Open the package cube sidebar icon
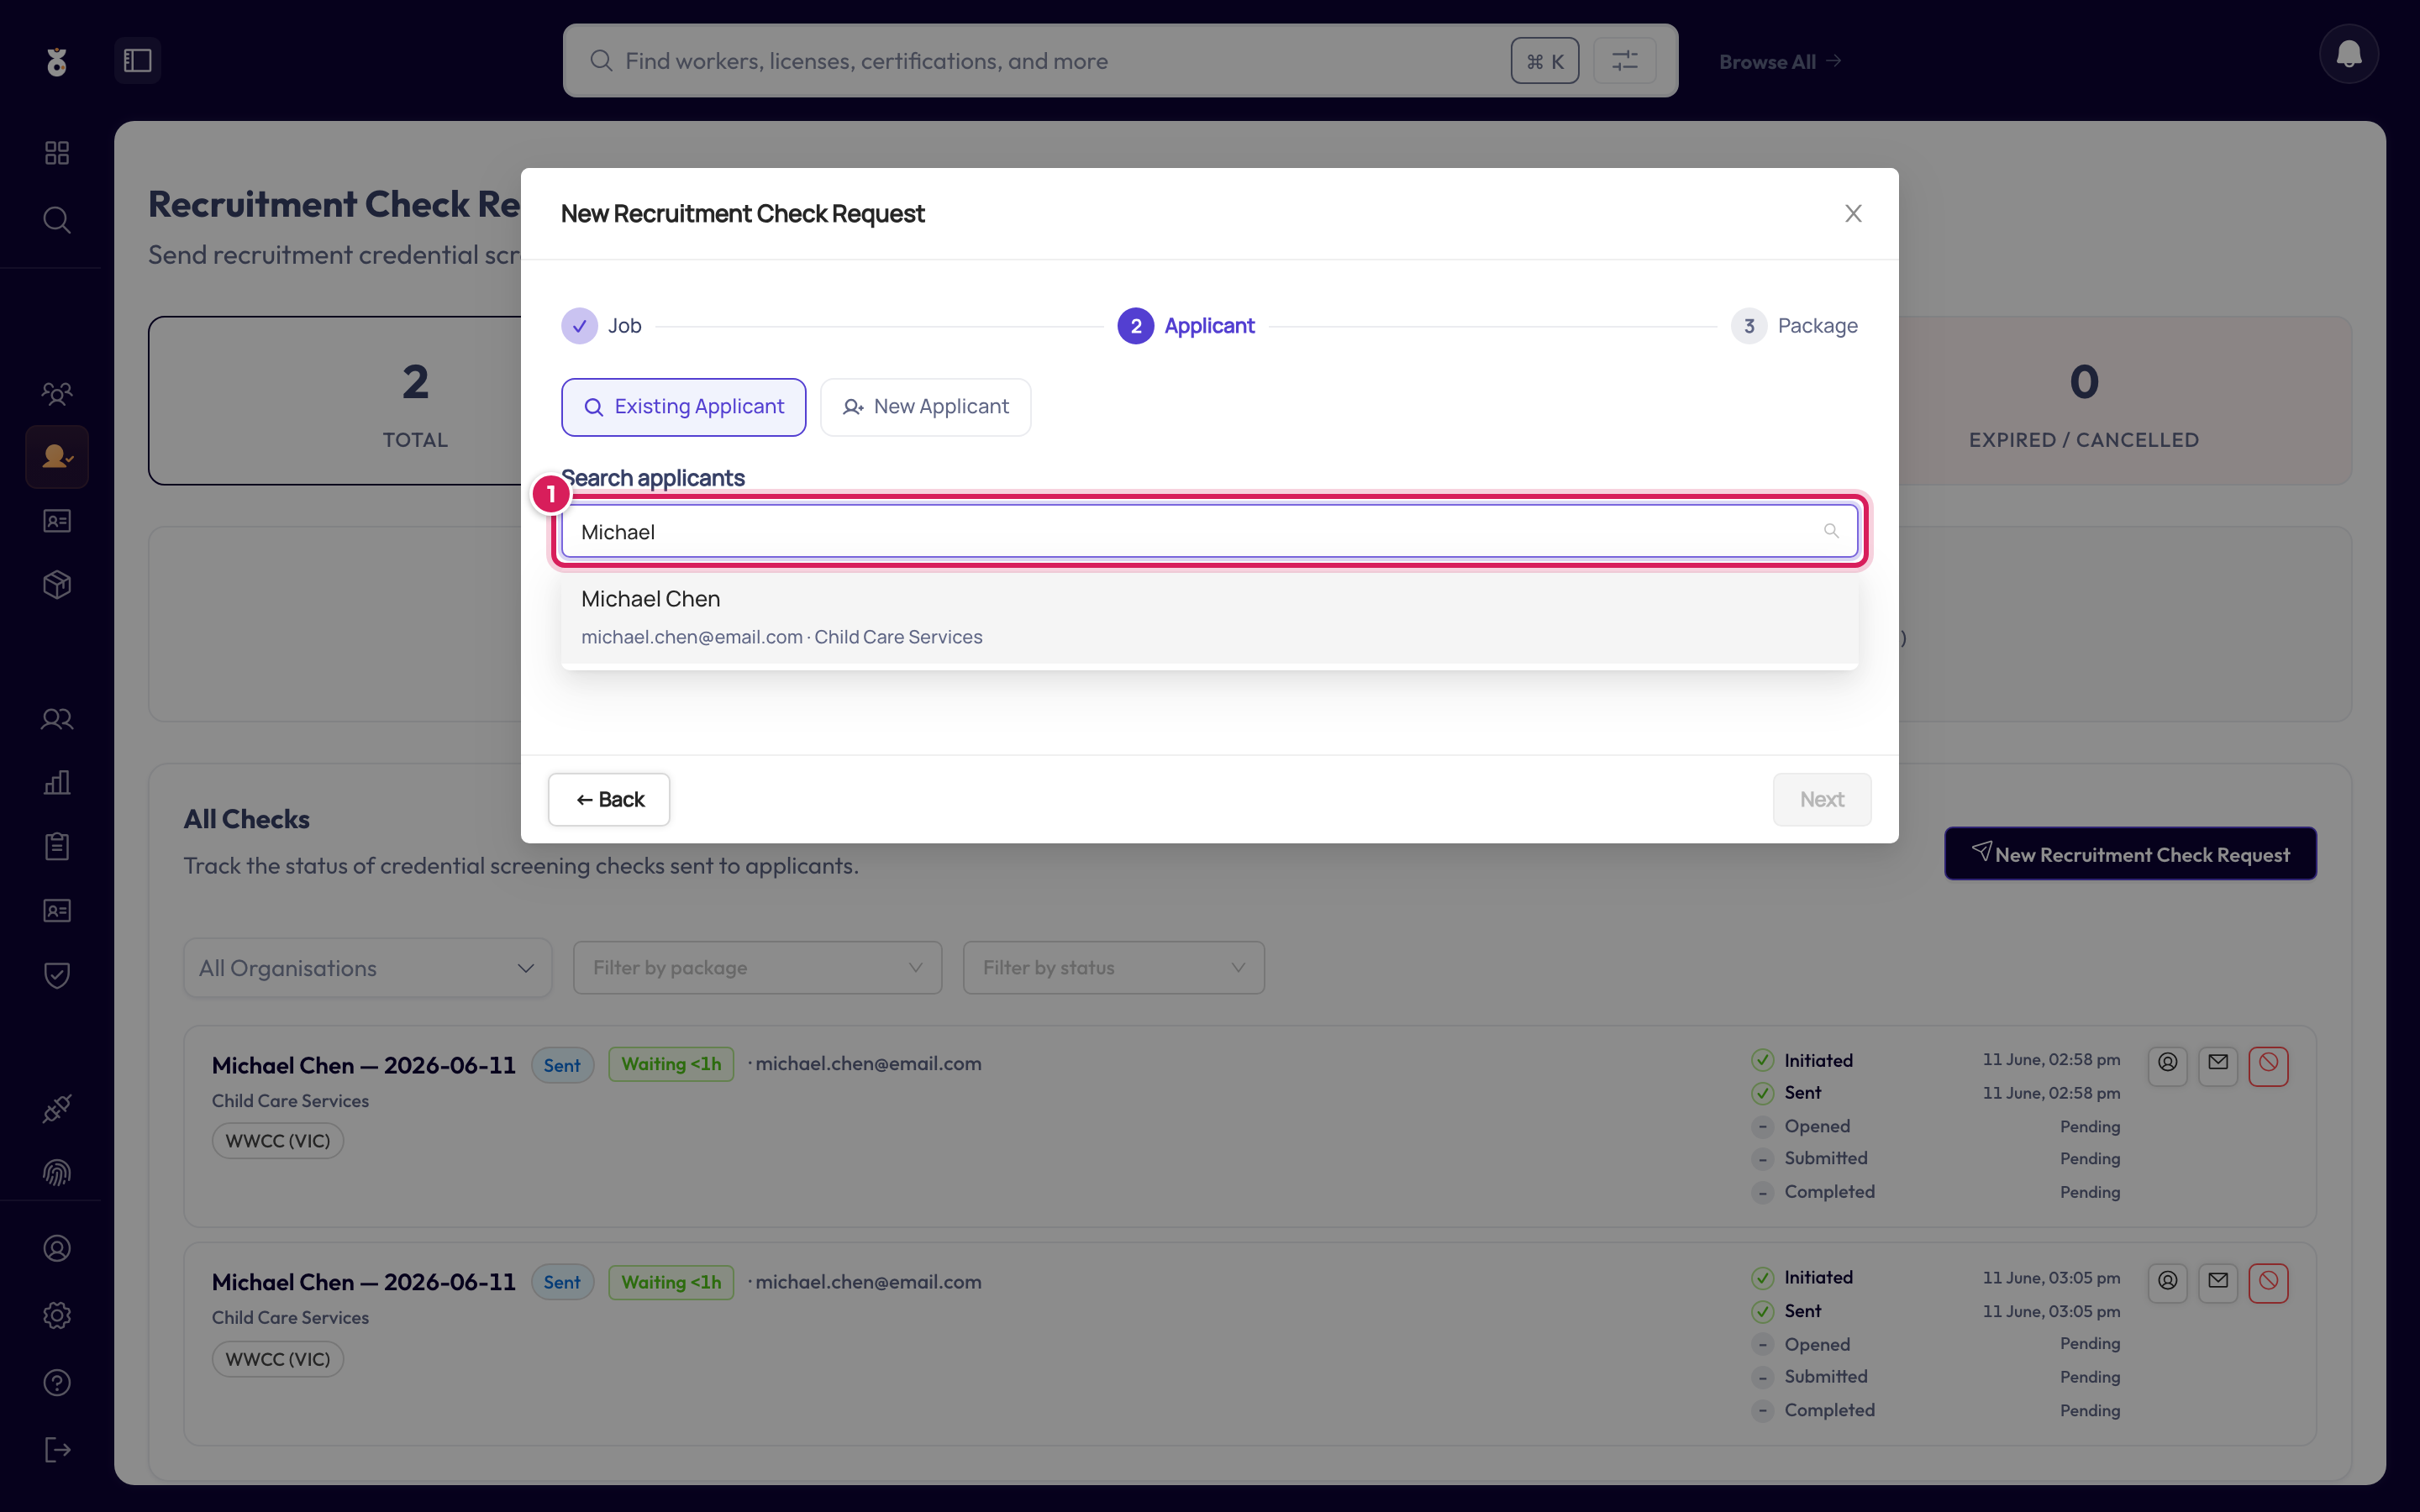Image resolution: width=2420 pixels, height=1512 pixels. tap(57, 584)
